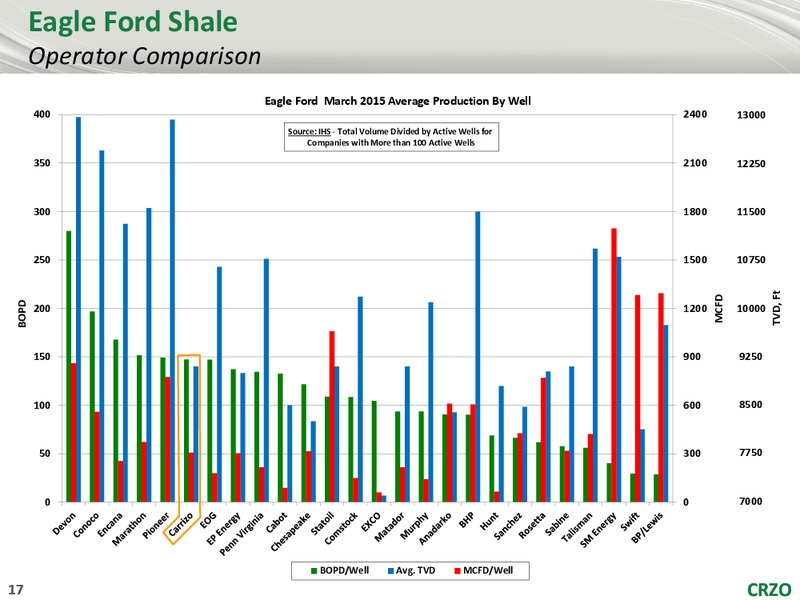Click the 'Talisman' axis label
This screenshot has width=800, height=600.
[577, 527]
